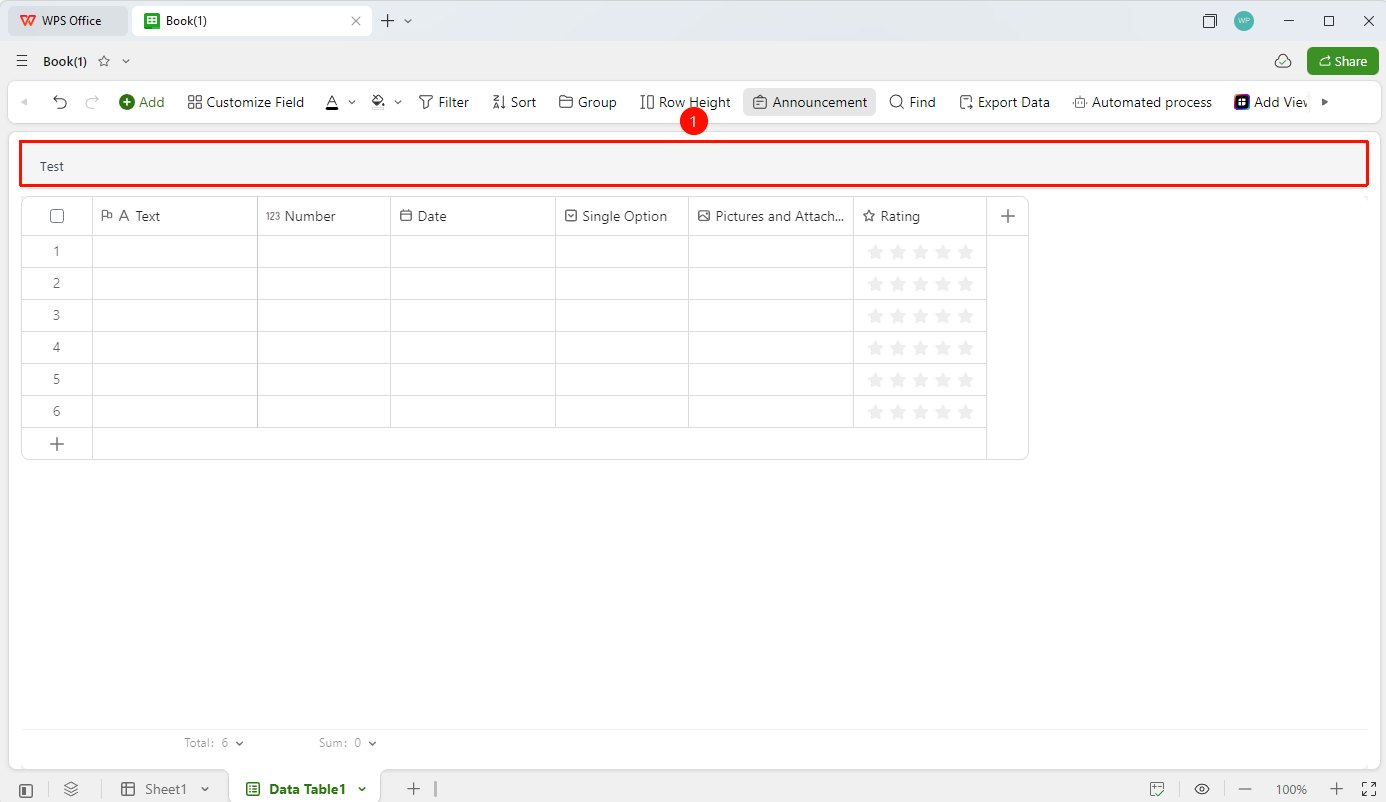Star the Book(1) document
This screenshot has height=802, width=1386.
coord(104,61)
